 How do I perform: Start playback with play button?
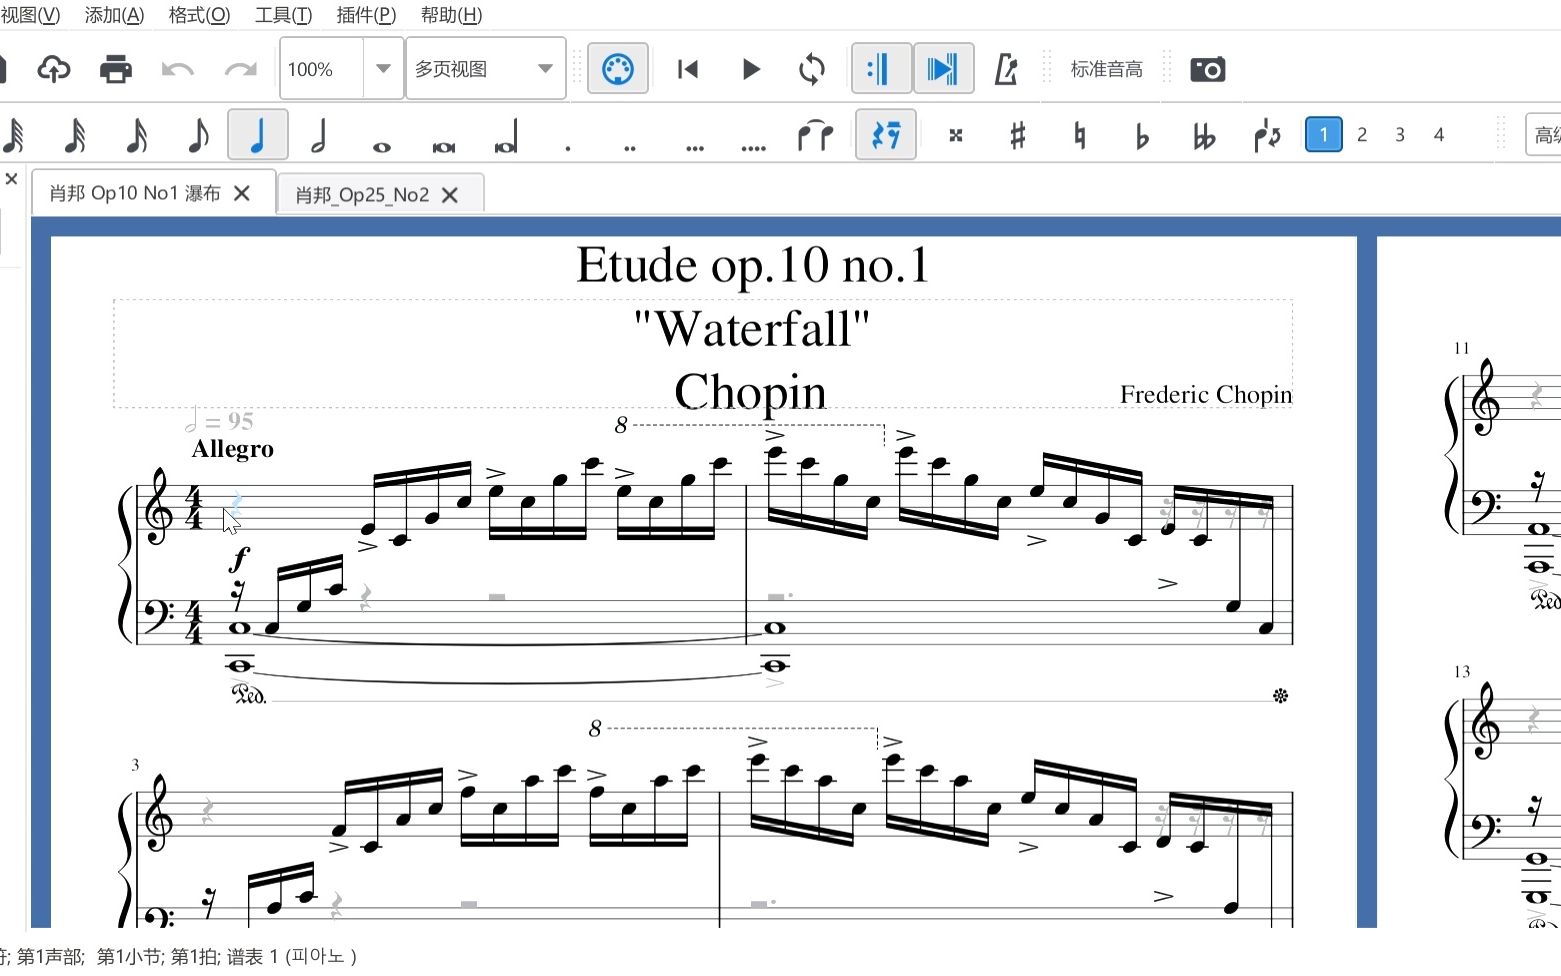click(x=751, y=69)
